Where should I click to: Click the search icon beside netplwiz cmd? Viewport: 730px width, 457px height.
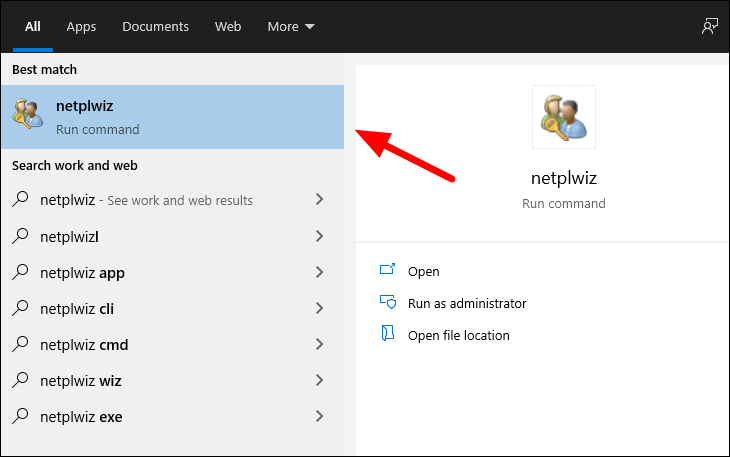click(x=20, y=344)
